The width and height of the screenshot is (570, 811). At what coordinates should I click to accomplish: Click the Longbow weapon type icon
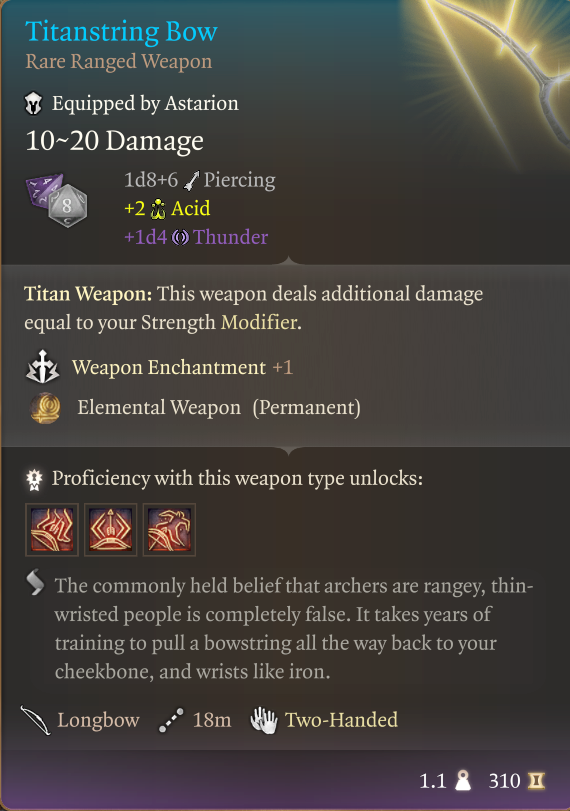click(35, 720)
